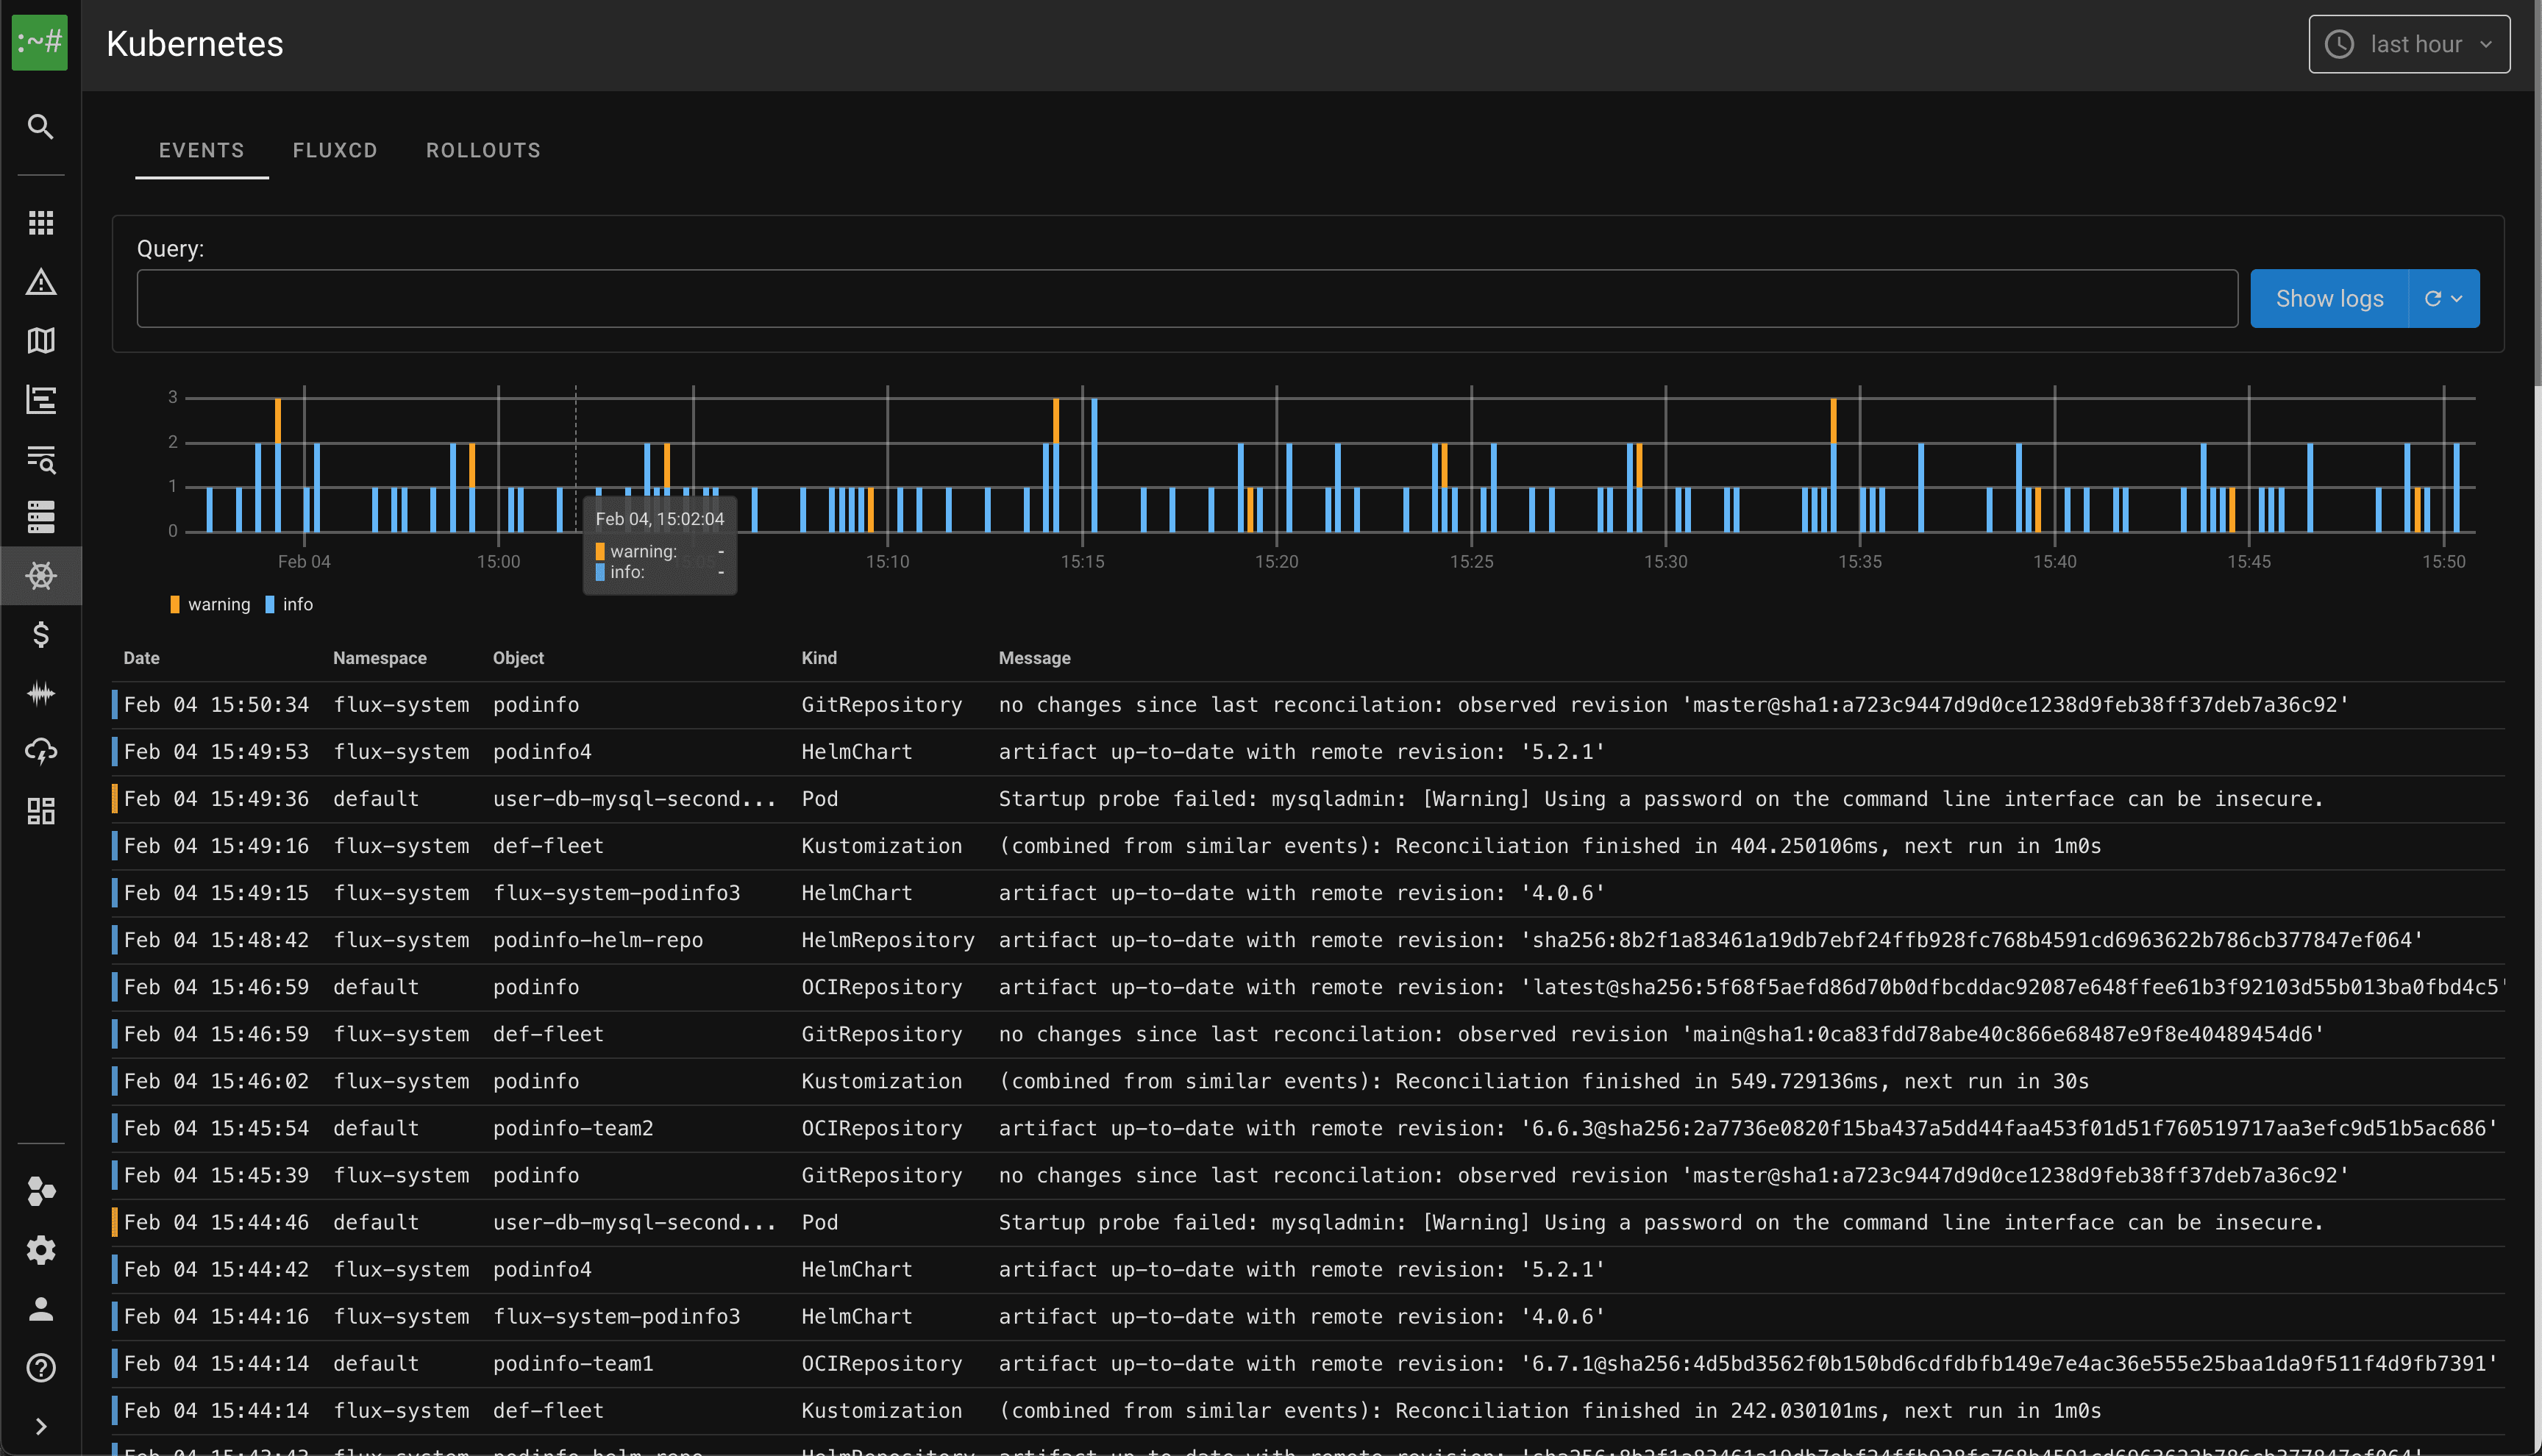Open the alerts warning triangle icon

40,283
